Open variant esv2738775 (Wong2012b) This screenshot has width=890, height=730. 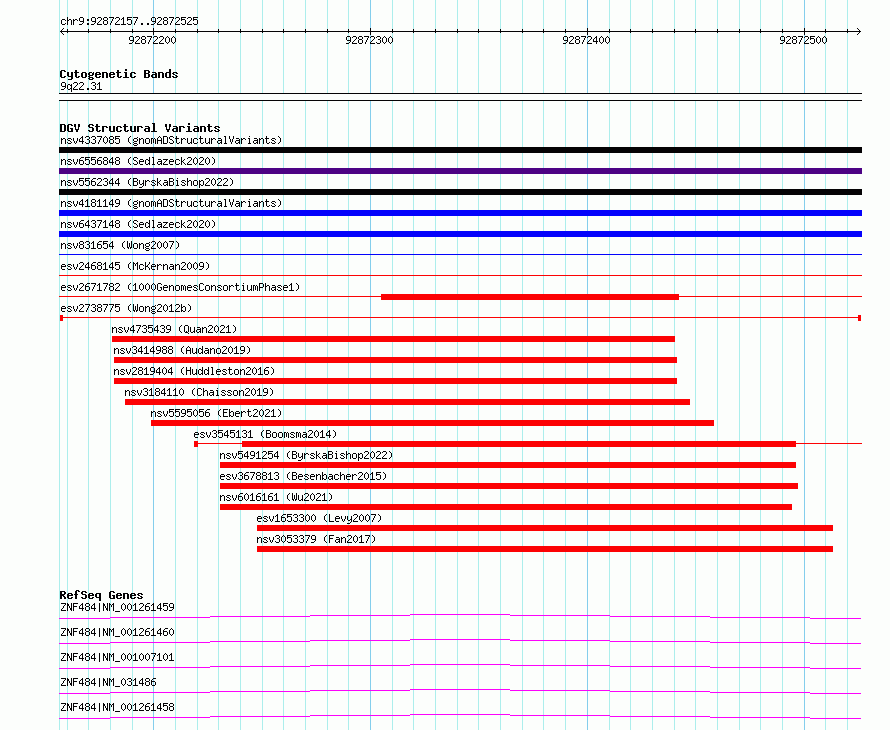pyautogui.click(x=126, y=308)
